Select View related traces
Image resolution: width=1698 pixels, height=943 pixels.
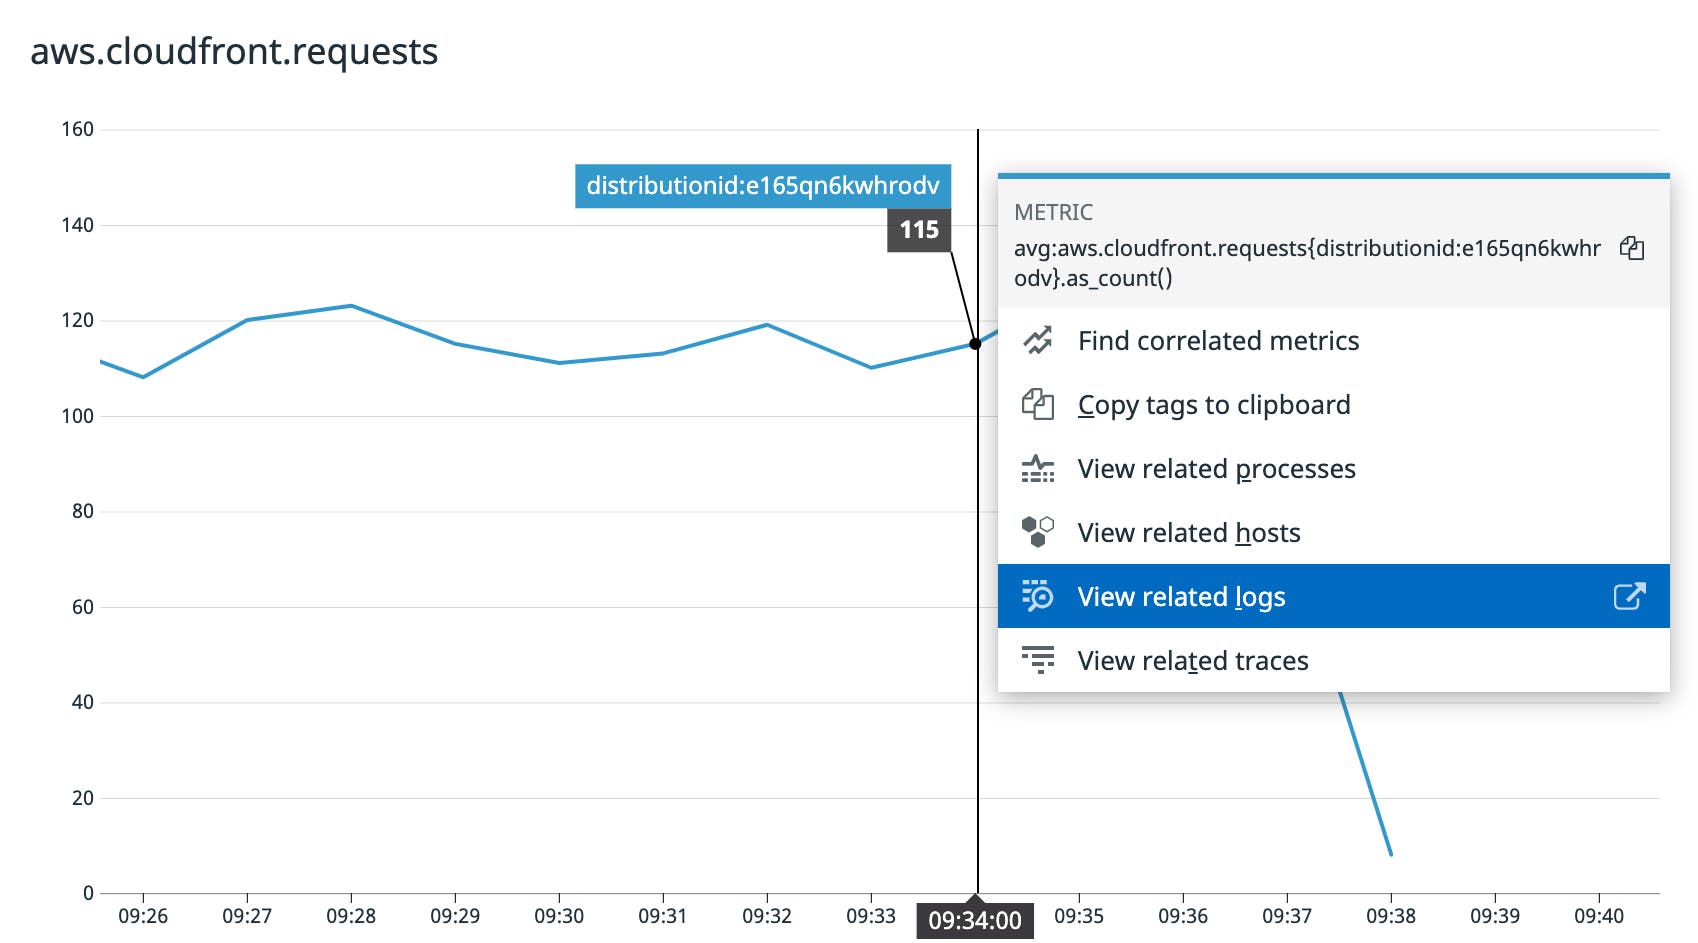tap(1193, 660)
